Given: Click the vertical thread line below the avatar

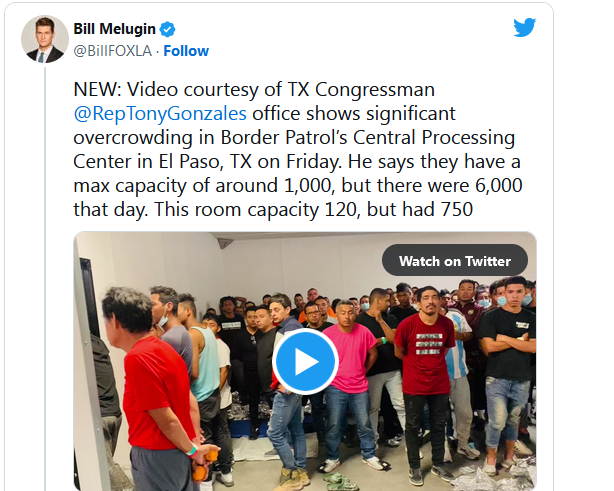Looking at the screenshot, I should coord(45,278).
